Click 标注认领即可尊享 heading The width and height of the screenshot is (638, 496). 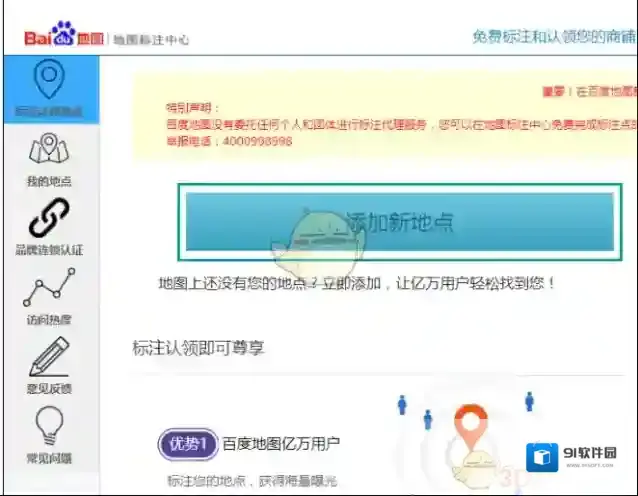coord(198,348)
